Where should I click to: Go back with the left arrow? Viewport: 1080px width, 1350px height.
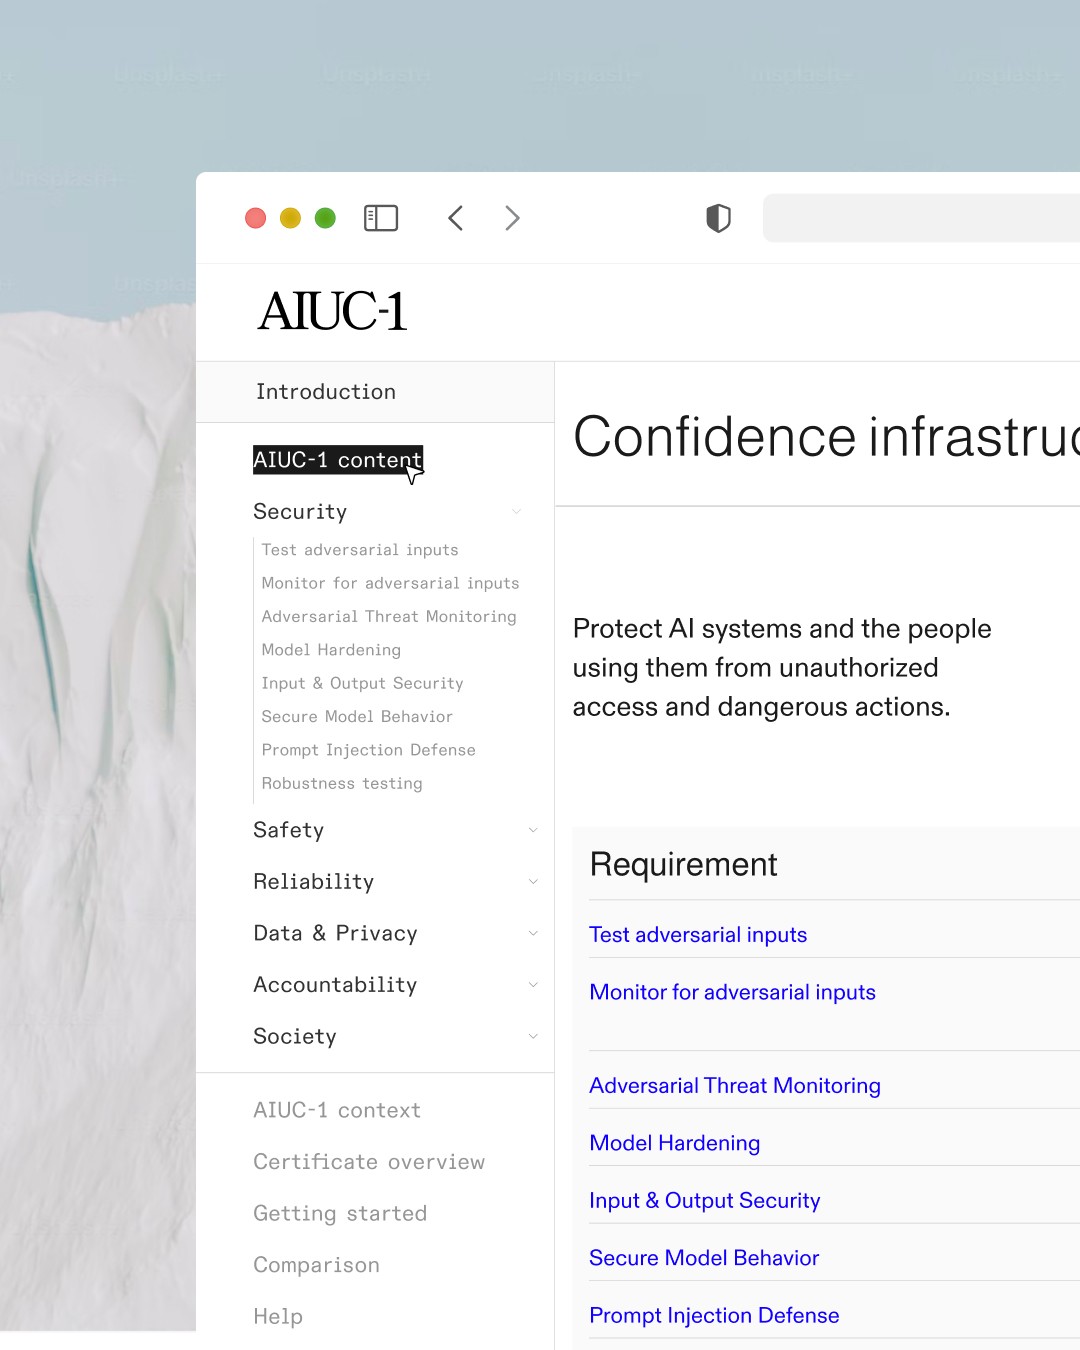pos(456,218)
